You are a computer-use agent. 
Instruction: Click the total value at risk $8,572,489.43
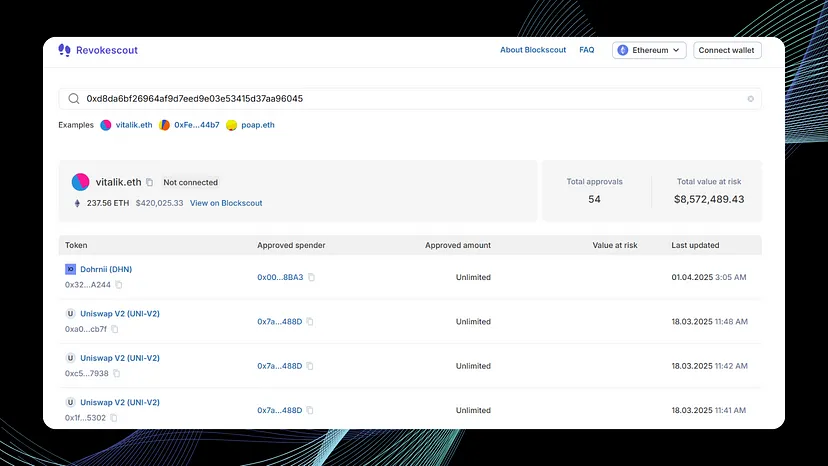click(x=709, y=199)
